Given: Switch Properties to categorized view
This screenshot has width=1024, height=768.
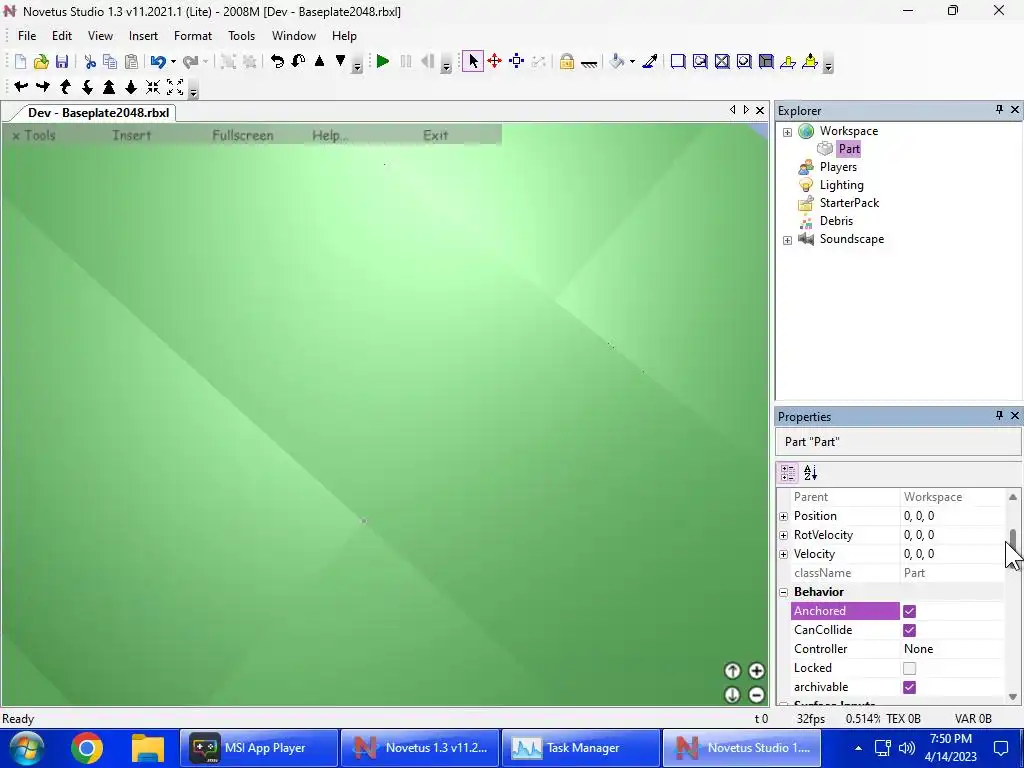Looking at the screenshot, I should [x=788, y=473].
